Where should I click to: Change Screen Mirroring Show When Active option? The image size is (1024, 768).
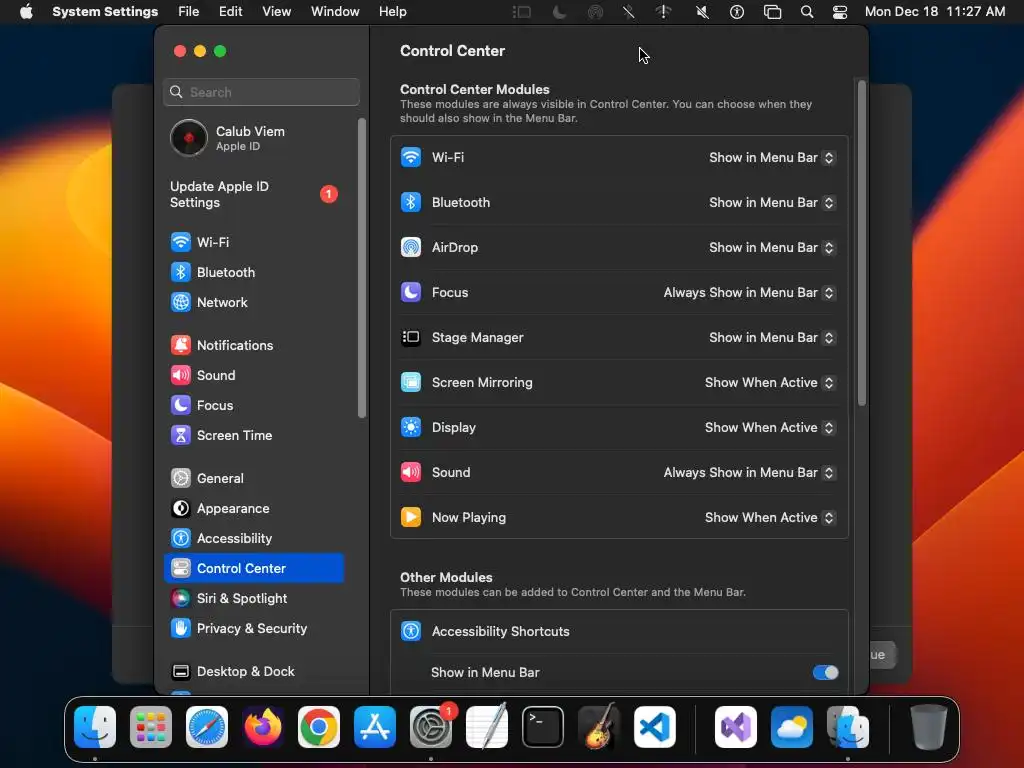click(x=770, y=383)
